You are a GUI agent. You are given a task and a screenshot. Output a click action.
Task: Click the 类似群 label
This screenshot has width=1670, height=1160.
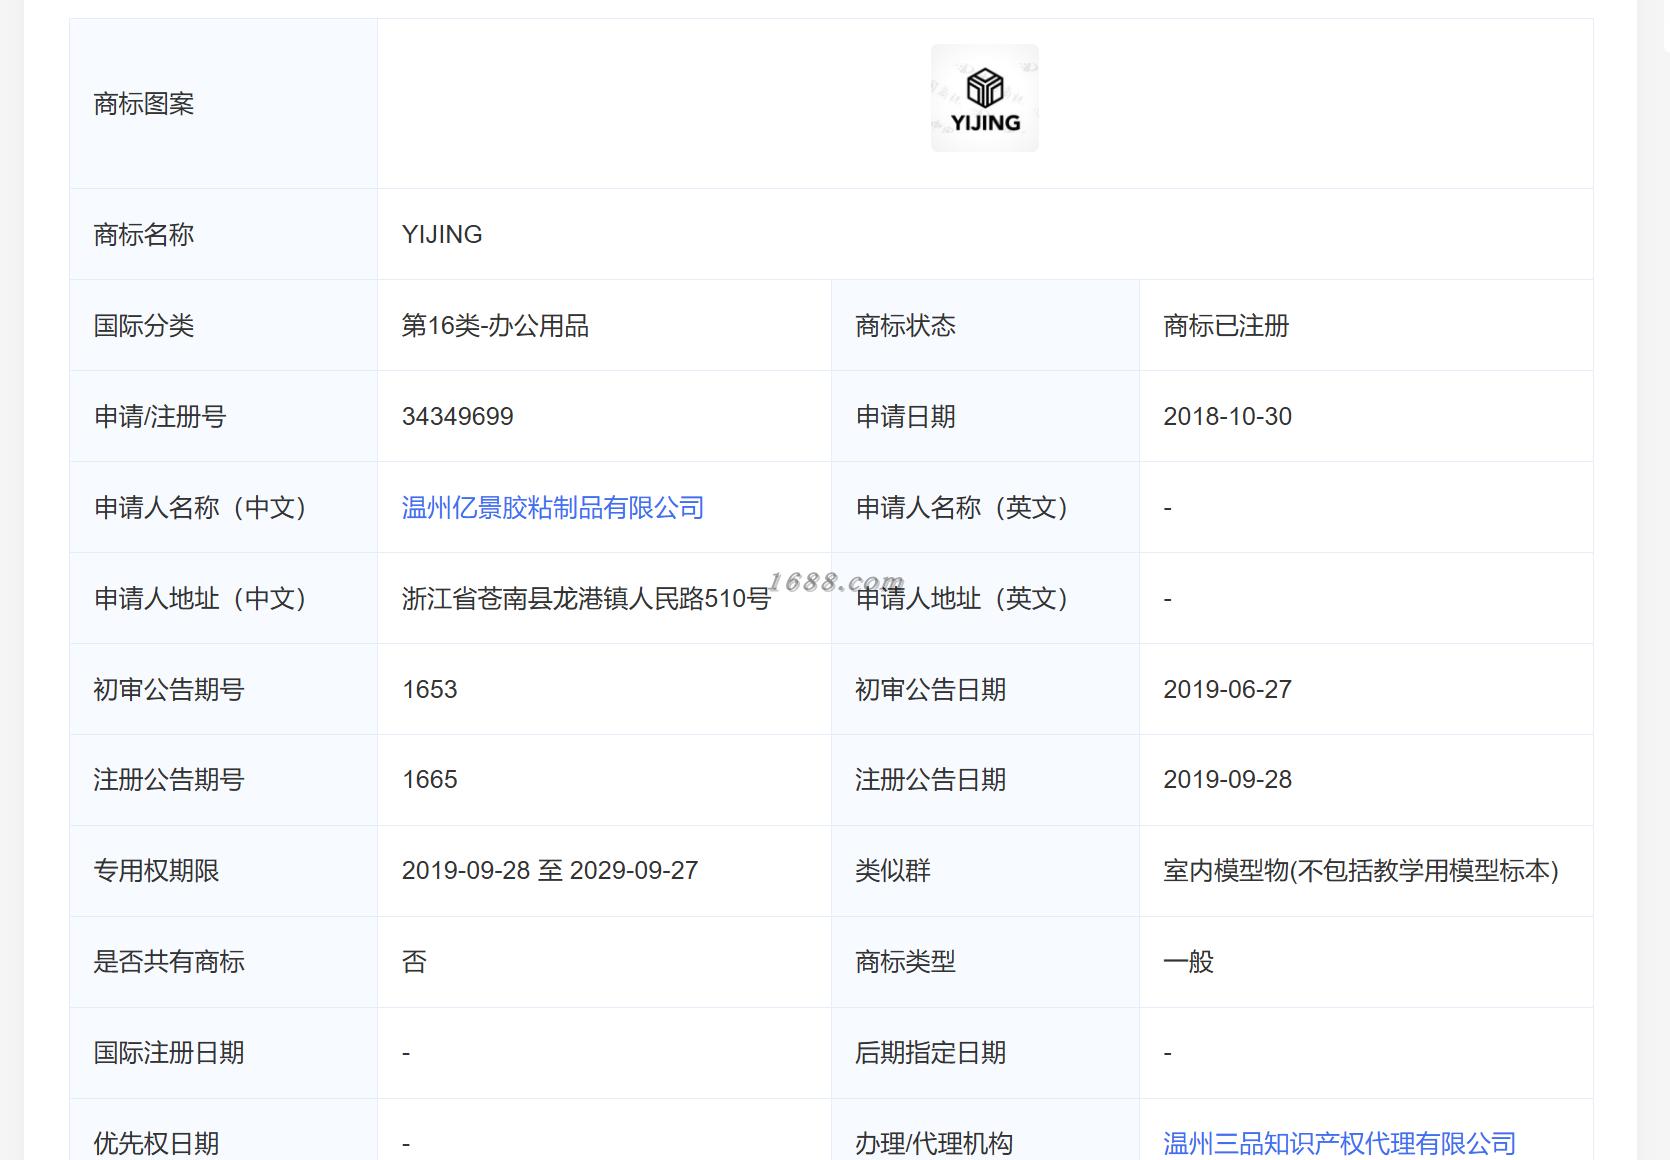892,871
